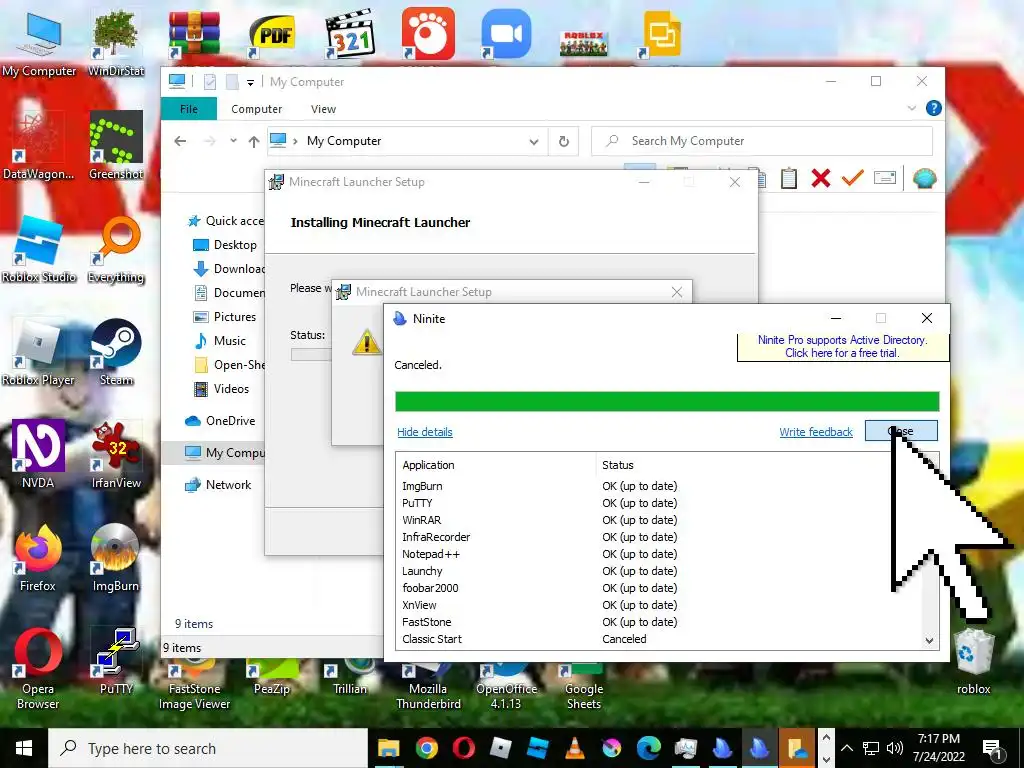This screenshot has height=768, width=1024.
Task: Click in the Search My Computer box
Action: point(761,141)
